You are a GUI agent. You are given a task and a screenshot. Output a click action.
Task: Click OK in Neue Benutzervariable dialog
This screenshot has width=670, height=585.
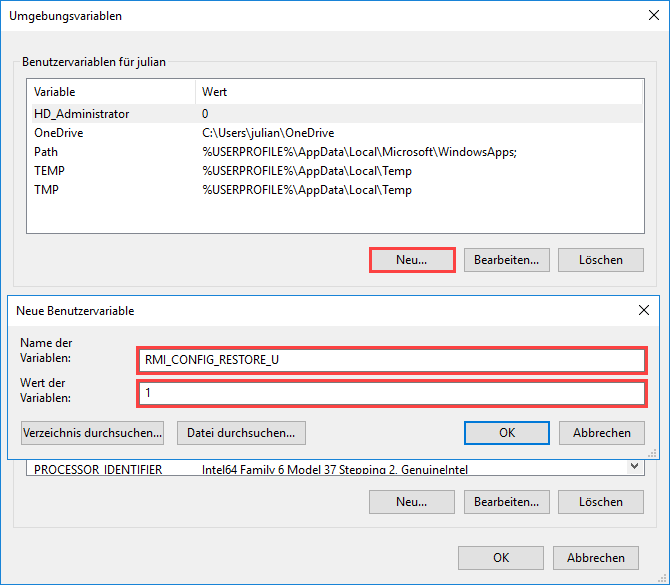507,433
